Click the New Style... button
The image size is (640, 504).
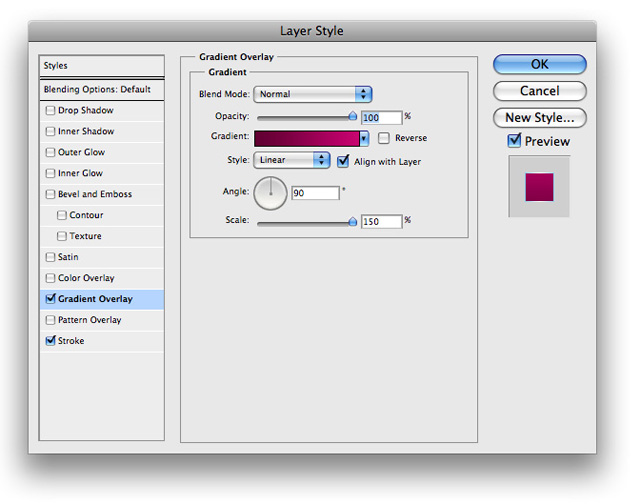tap(540, 118)
